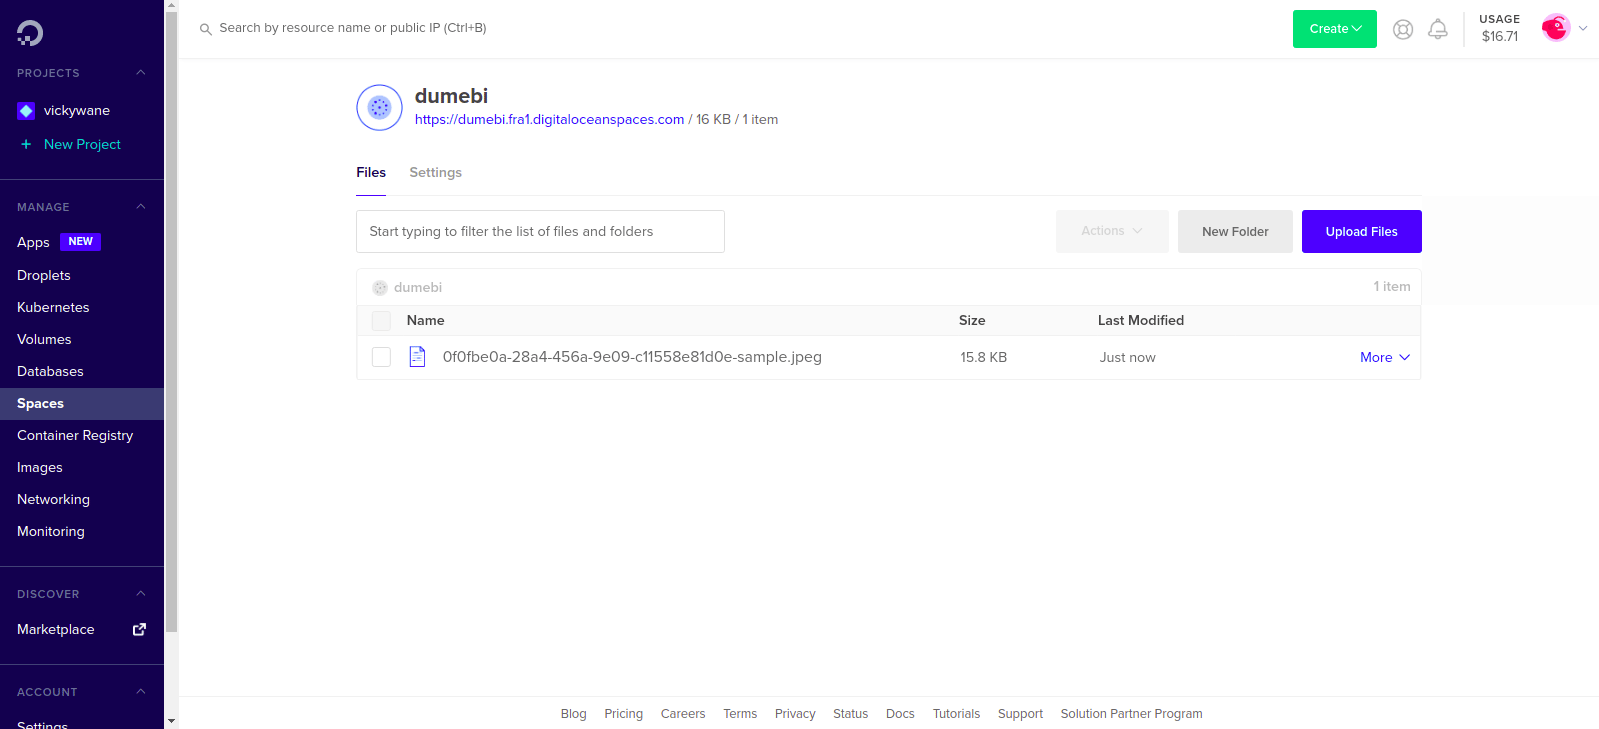The height and width of the screenshot is (729, 1599).
Task: Click the dumebi Space round icon
Action: (x=379, y=107)
